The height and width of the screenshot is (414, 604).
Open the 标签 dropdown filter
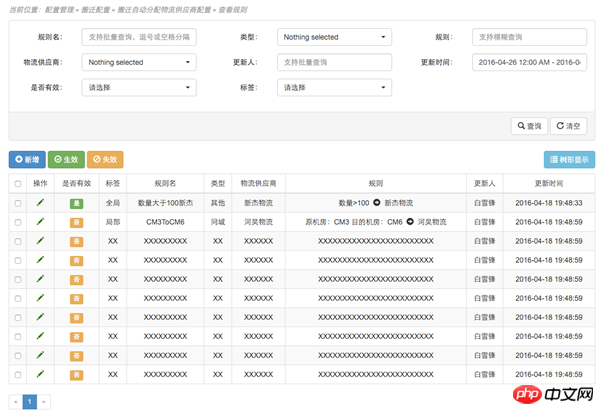point(334,87)
